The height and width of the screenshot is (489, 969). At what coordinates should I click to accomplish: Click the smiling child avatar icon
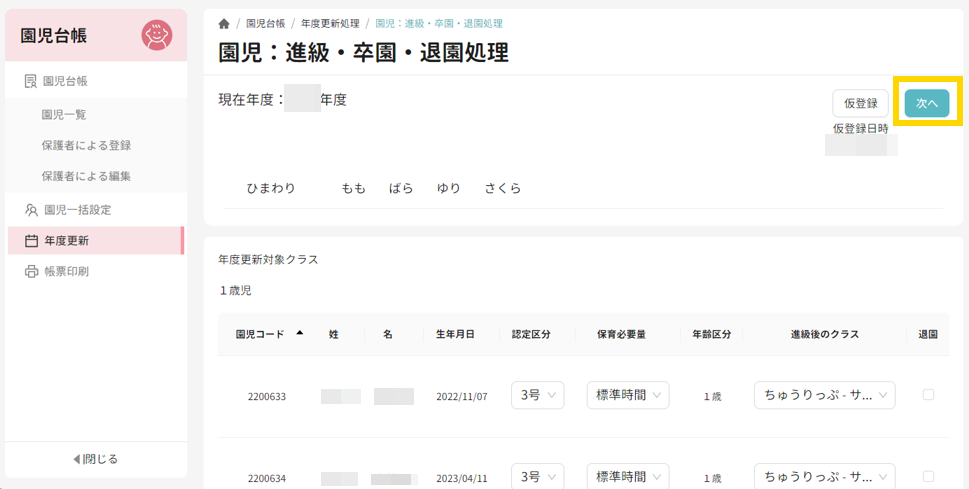(156, 35)
